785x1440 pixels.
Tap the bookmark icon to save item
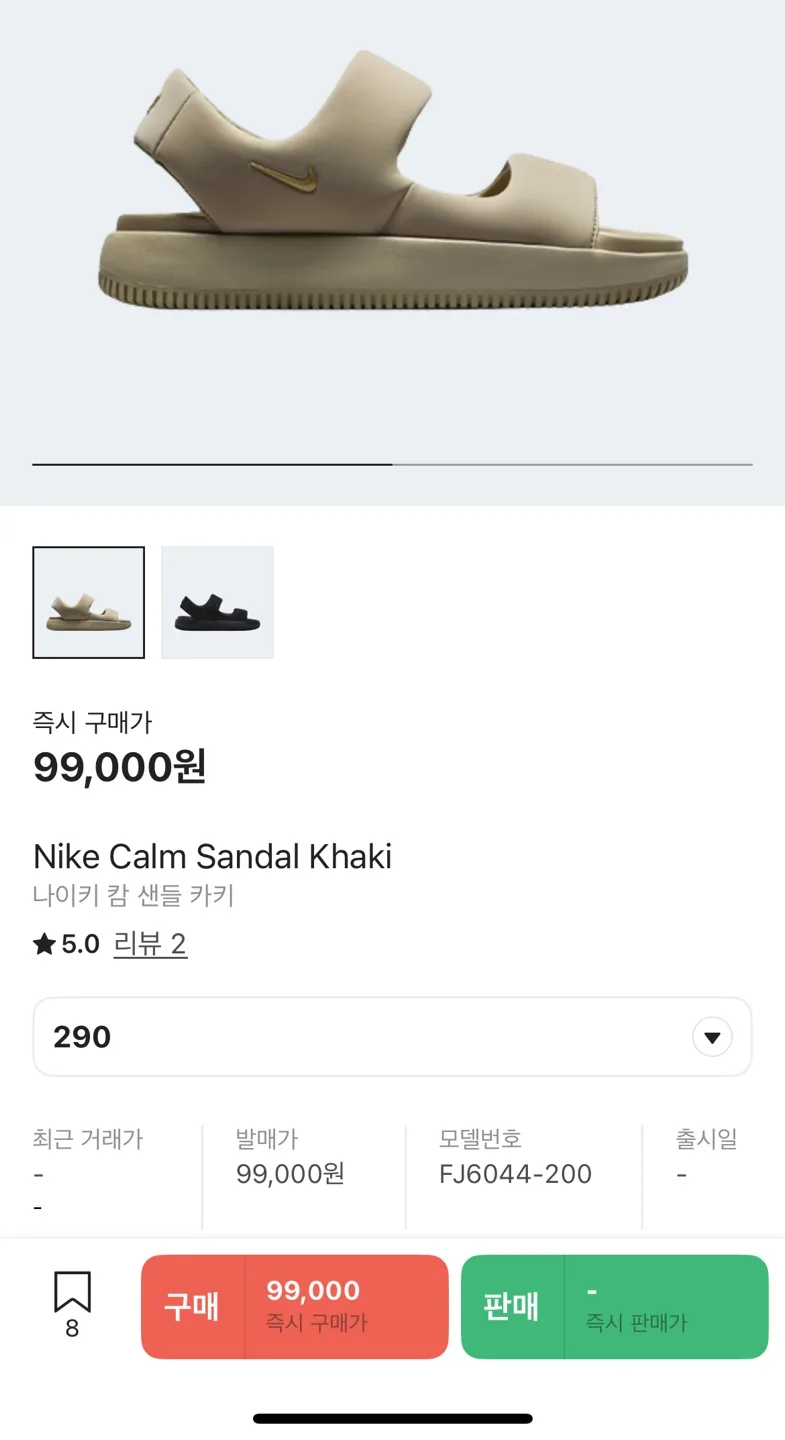(72, 1292)
